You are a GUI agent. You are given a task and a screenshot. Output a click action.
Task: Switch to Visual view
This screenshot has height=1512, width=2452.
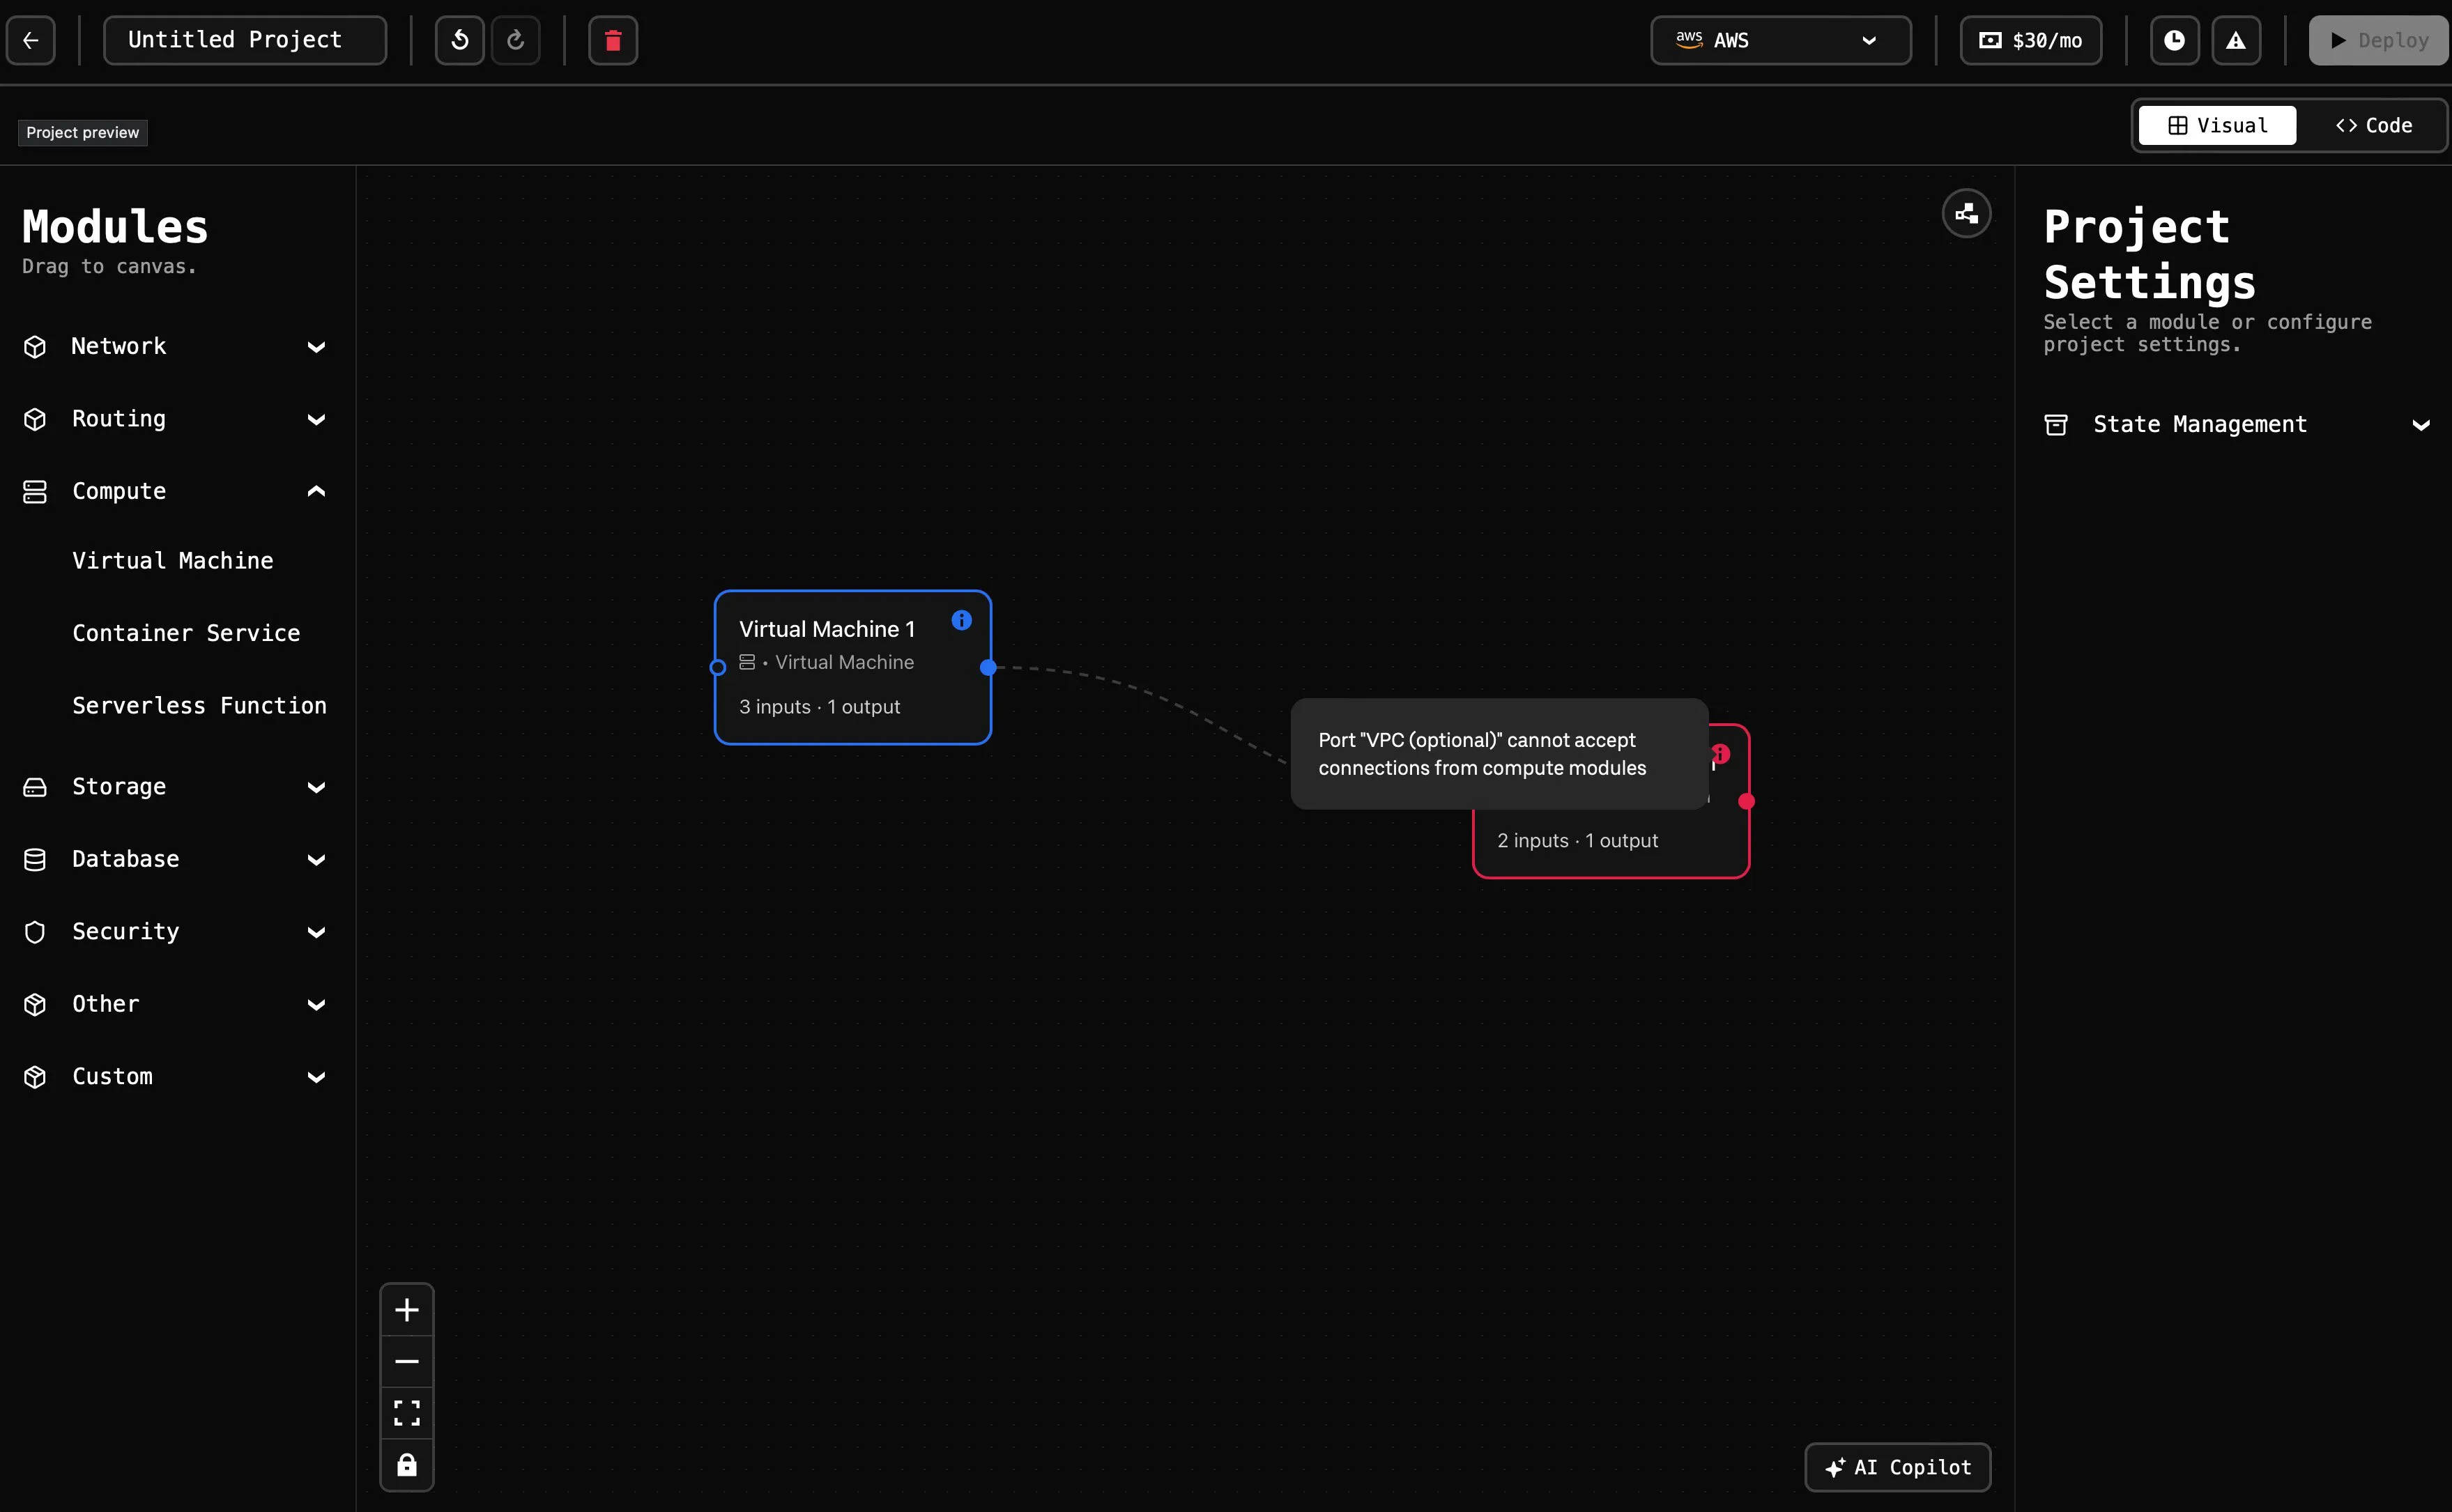(x=2217, y=126)
